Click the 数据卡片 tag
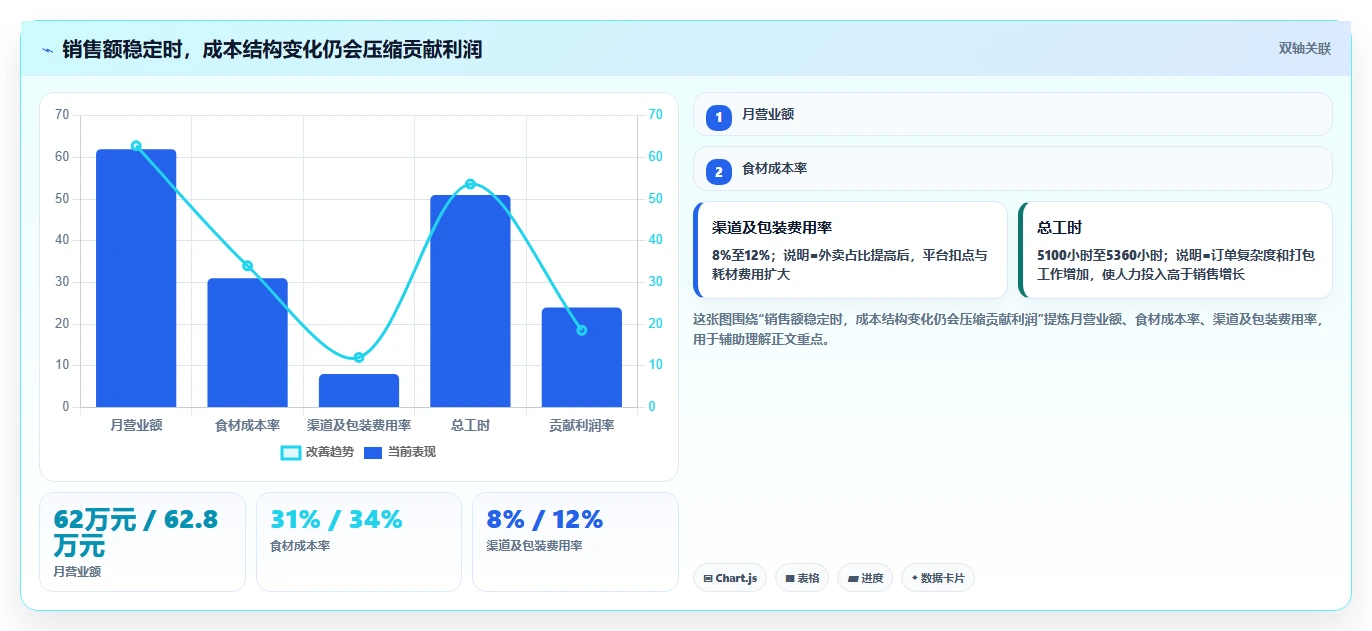1372x631 pixels. click(x=938, y=578)
